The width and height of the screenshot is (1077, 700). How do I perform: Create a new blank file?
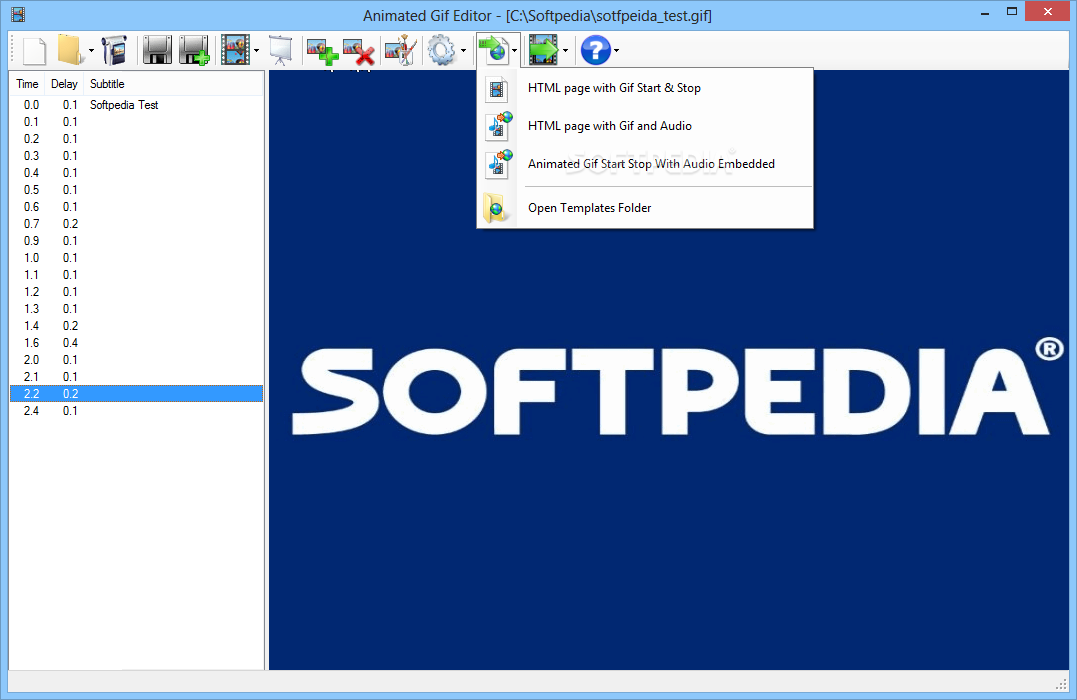[x=34, y=51]
